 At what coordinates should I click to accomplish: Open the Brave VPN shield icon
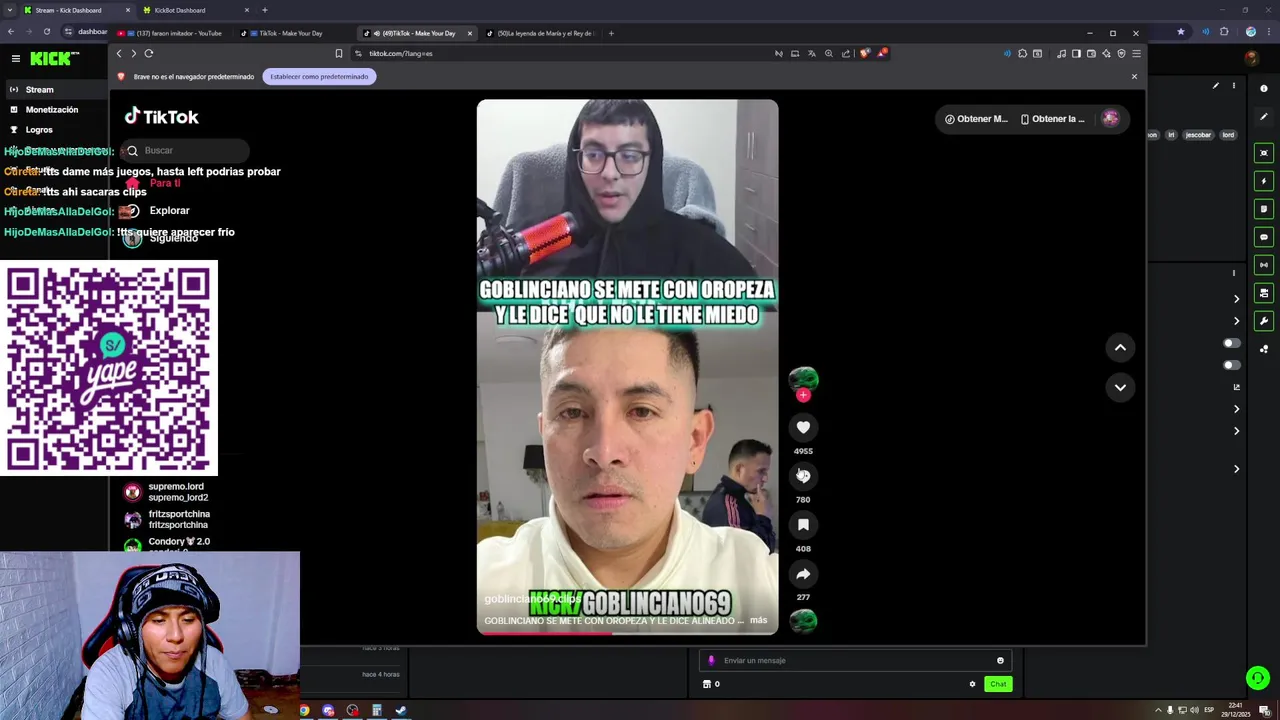[x=1121, y=53]
